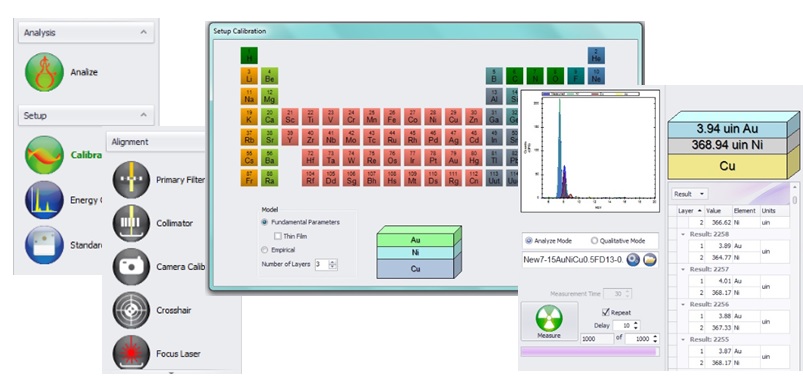Open the Calibration setup icon

pos(45,155)
